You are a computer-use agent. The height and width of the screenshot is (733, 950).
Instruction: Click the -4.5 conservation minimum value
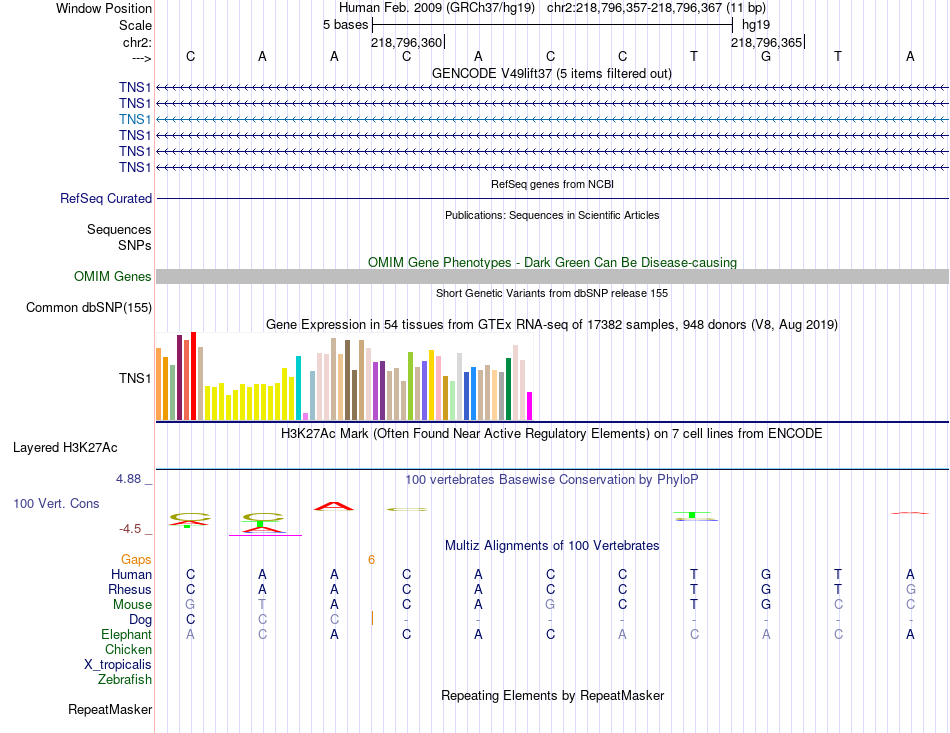[x=130, y=529]
